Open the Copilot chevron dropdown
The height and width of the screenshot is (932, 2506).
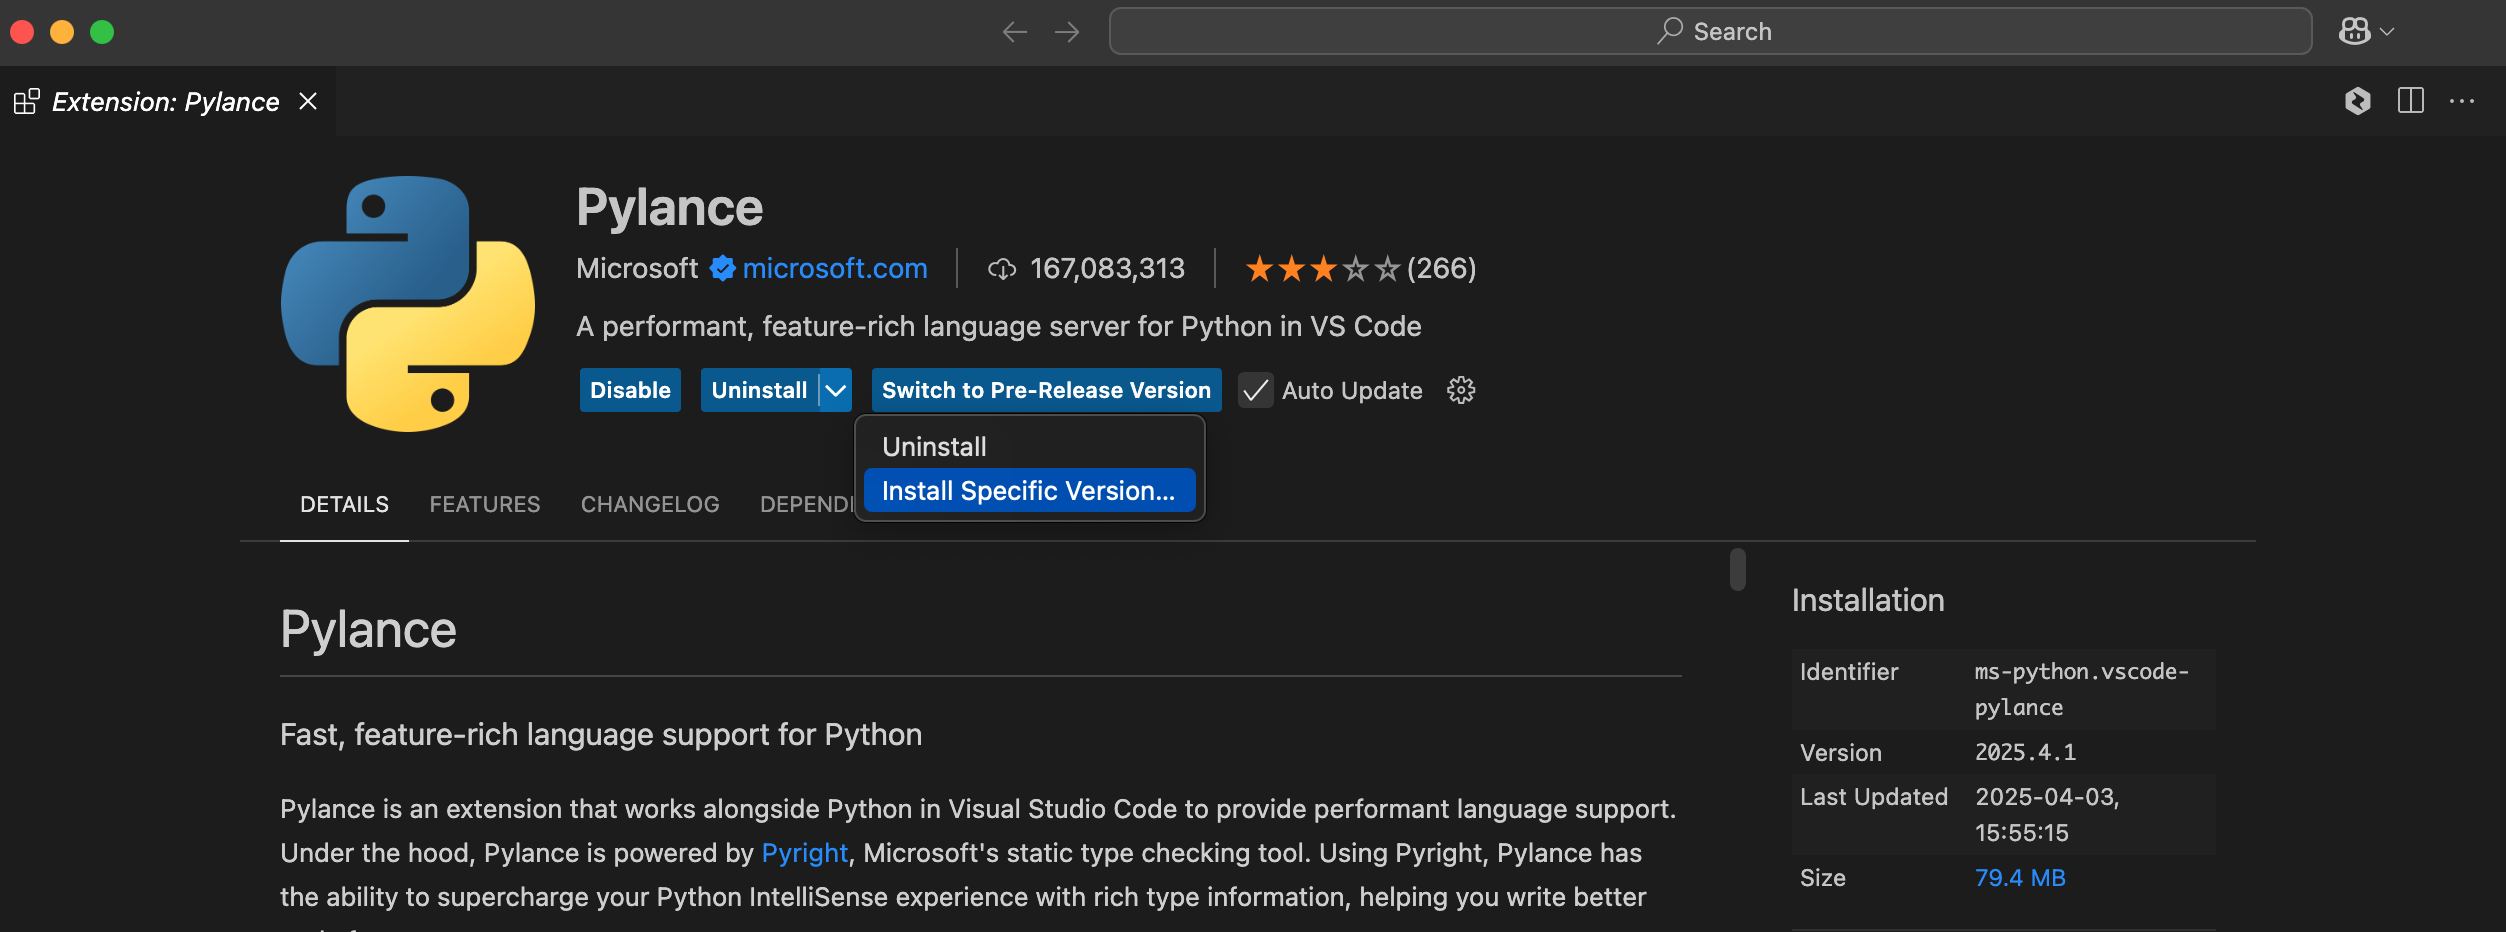[2388, 32]
